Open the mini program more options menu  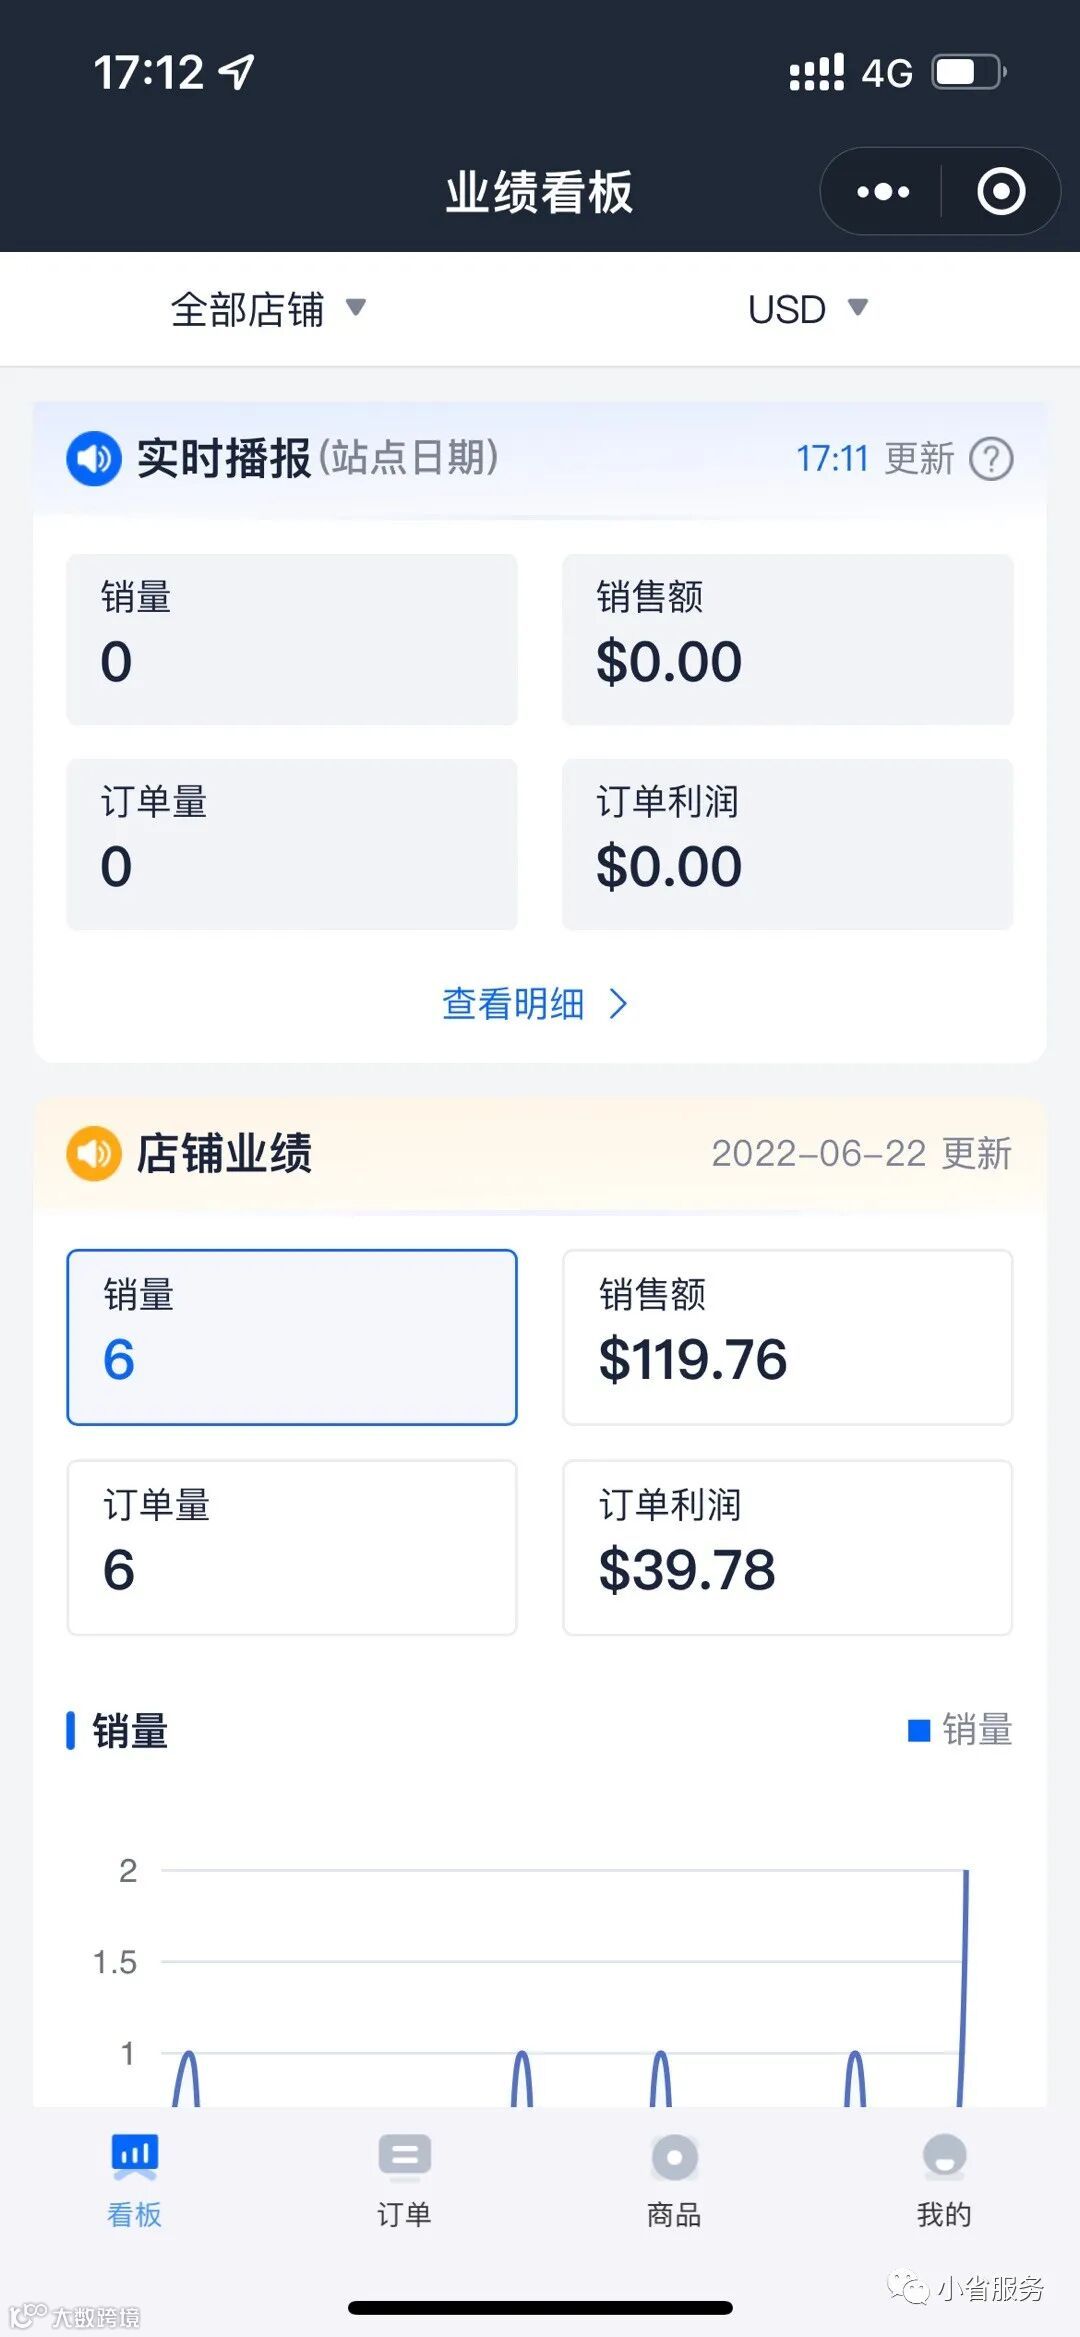coord(883,191)
